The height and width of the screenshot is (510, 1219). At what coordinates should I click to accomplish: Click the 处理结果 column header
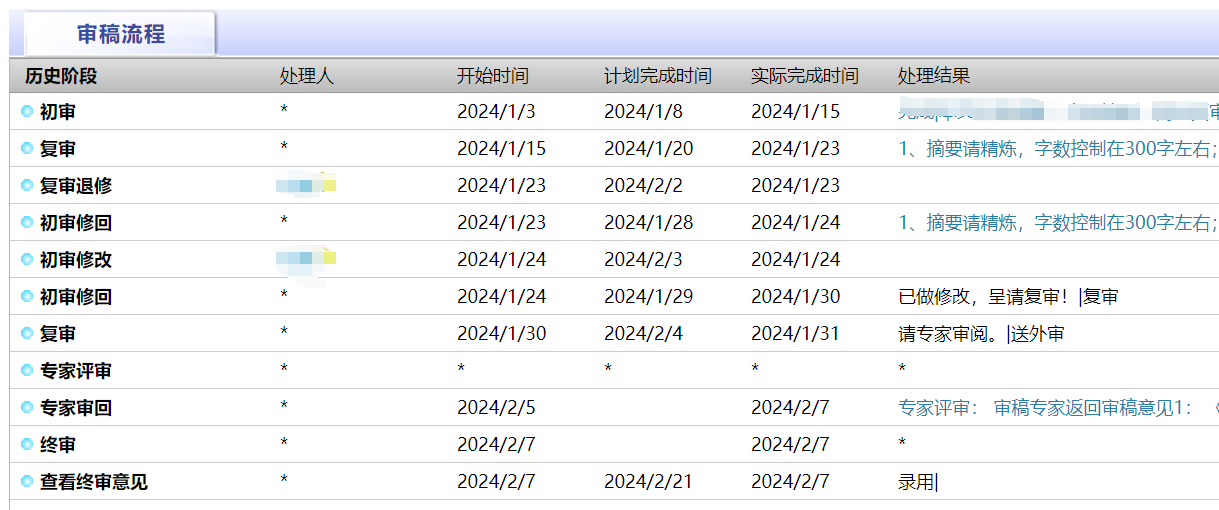934,76
